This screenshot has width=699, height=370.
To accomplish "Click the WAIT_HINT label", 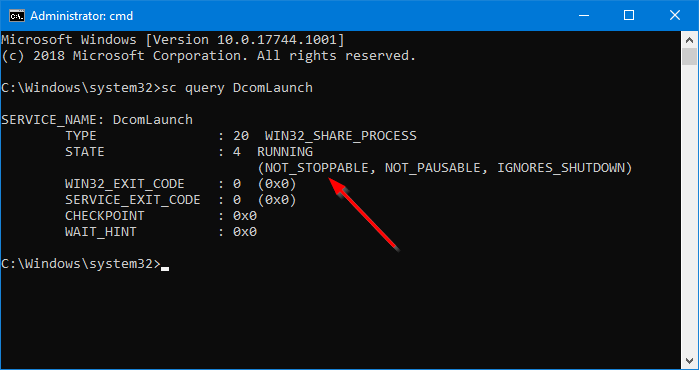I will tap(100, 232).
